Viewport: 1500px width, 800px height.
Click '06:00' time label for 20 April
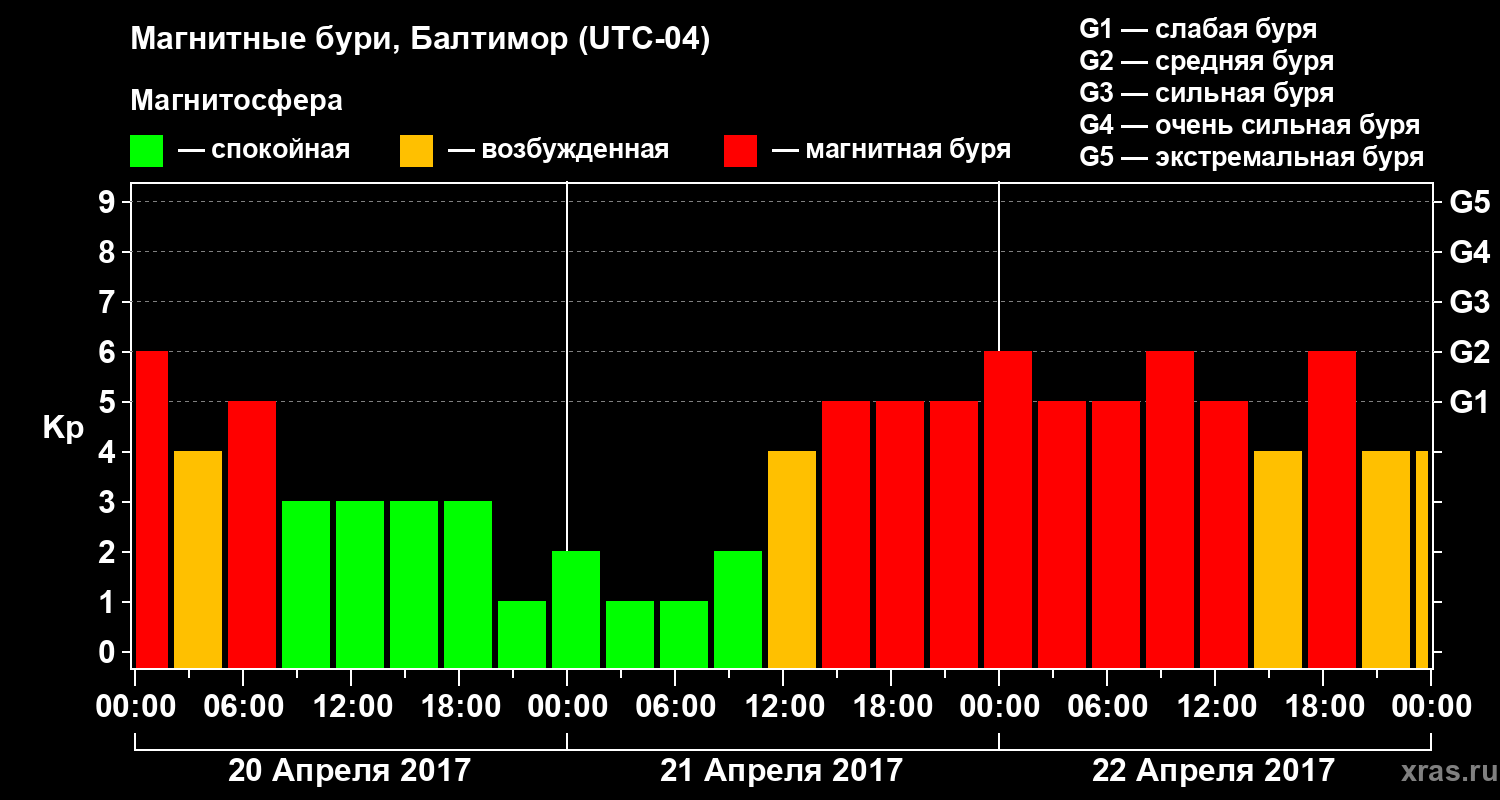243,707
